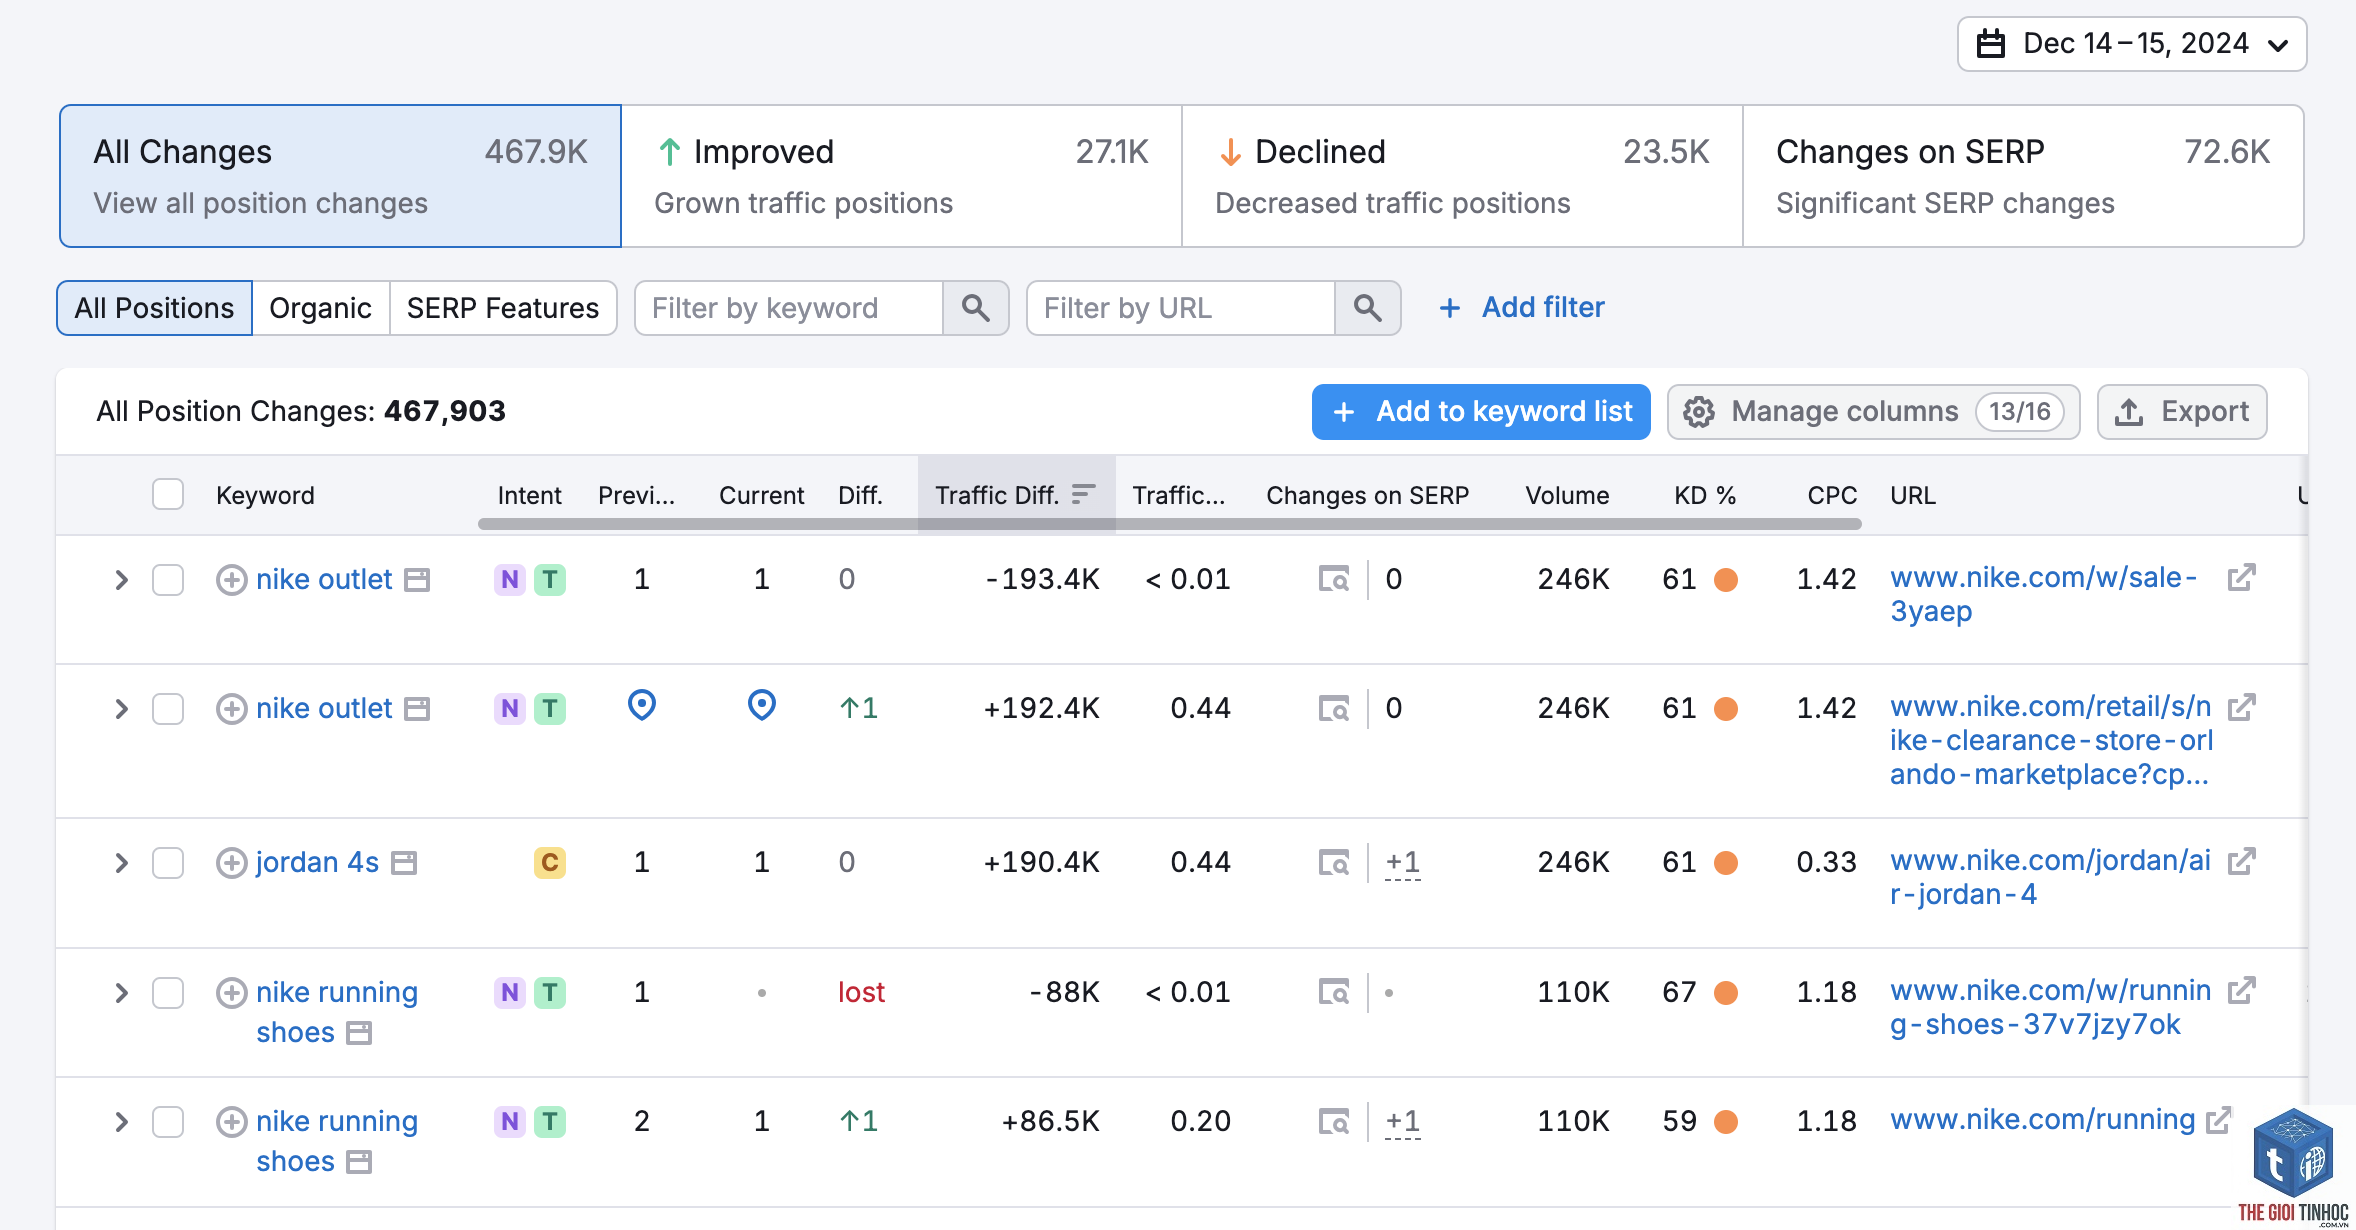
Task: Open www.nike.com/w/sale-3yaep URL link
Action: (x=2043, y=594)
